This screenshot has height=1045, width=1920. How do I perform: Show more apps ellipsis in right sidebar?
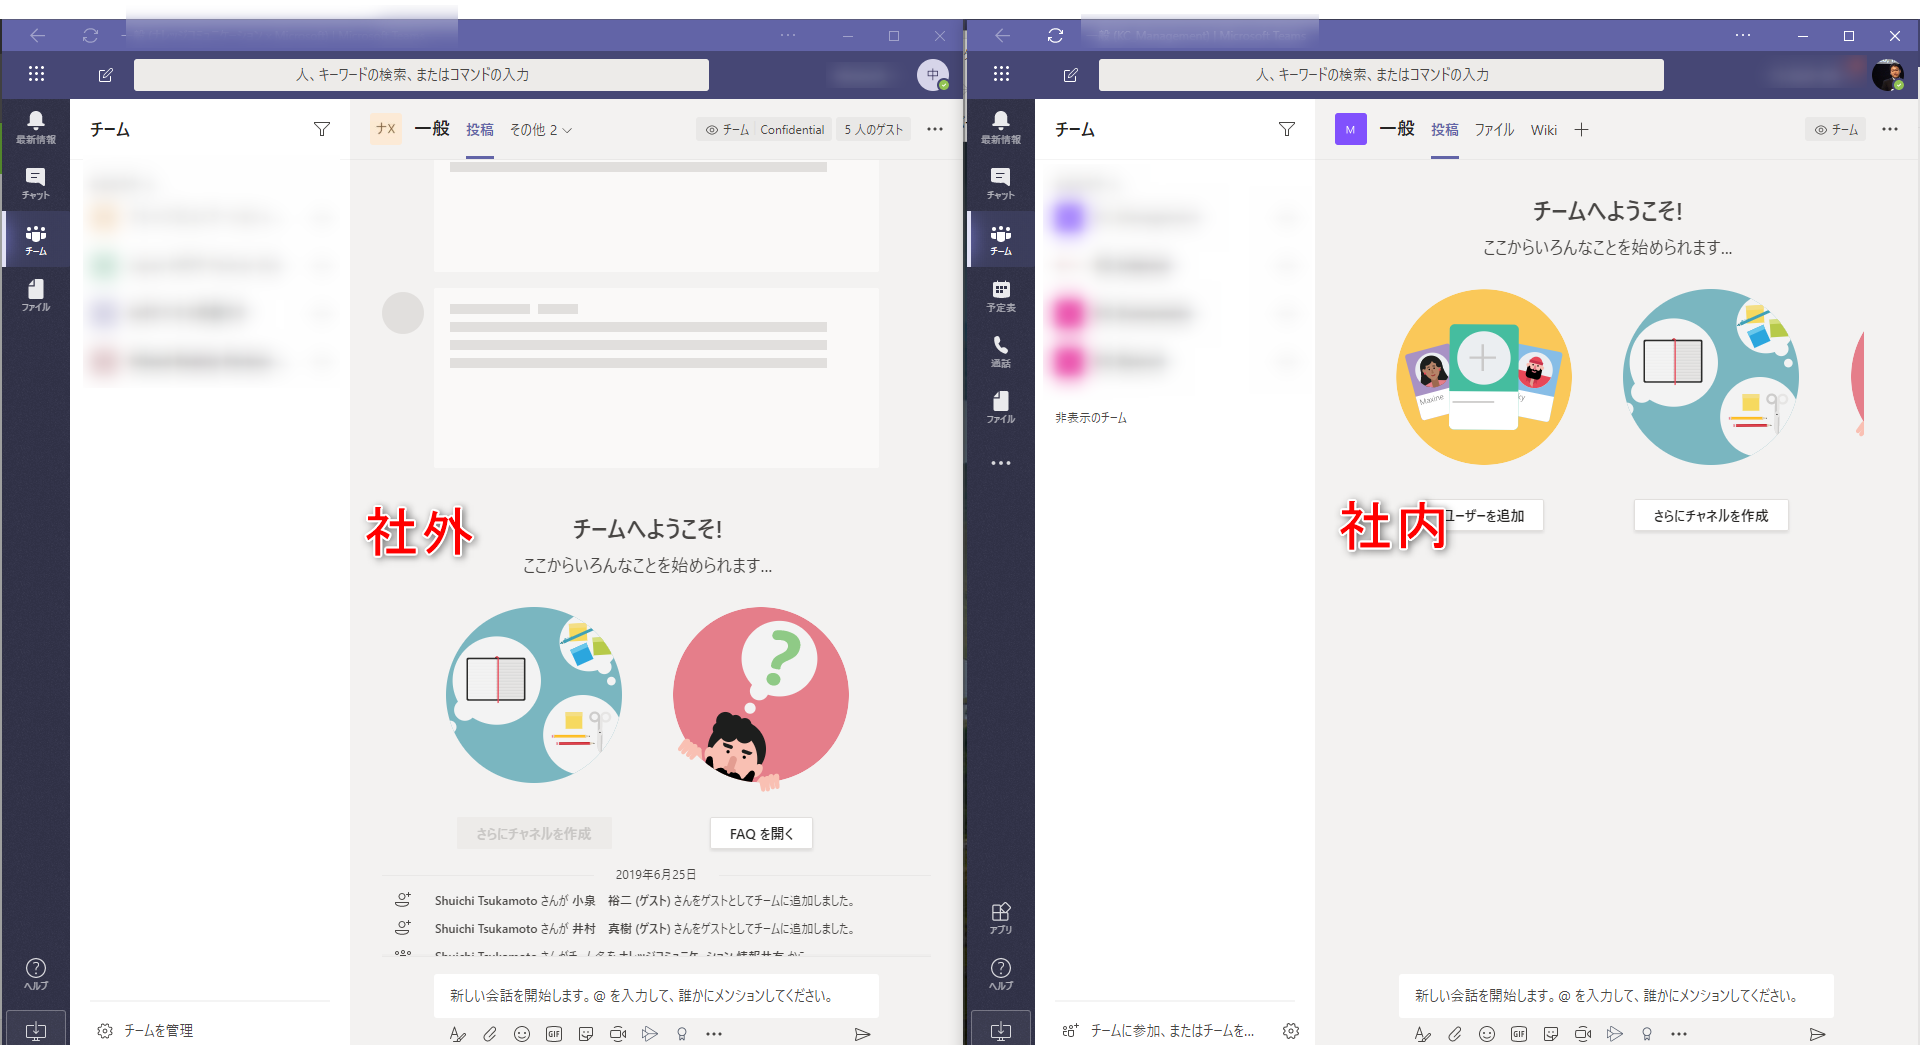tap(1001, 463)
